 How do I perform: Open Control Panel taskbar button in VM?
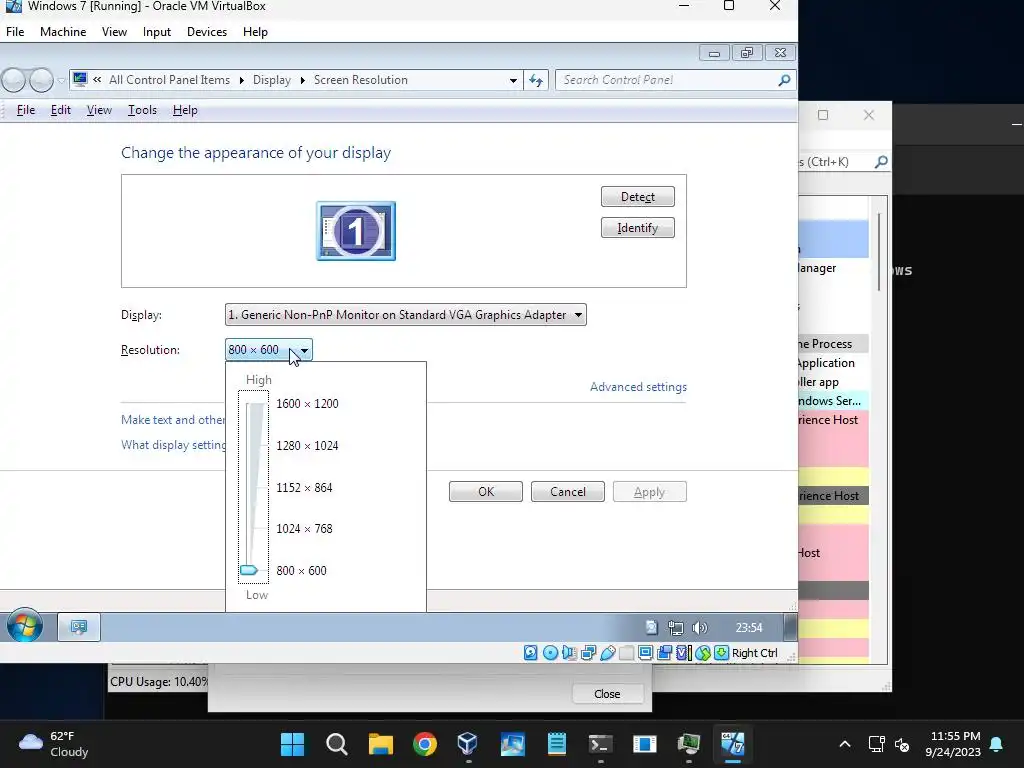[79, 628]
